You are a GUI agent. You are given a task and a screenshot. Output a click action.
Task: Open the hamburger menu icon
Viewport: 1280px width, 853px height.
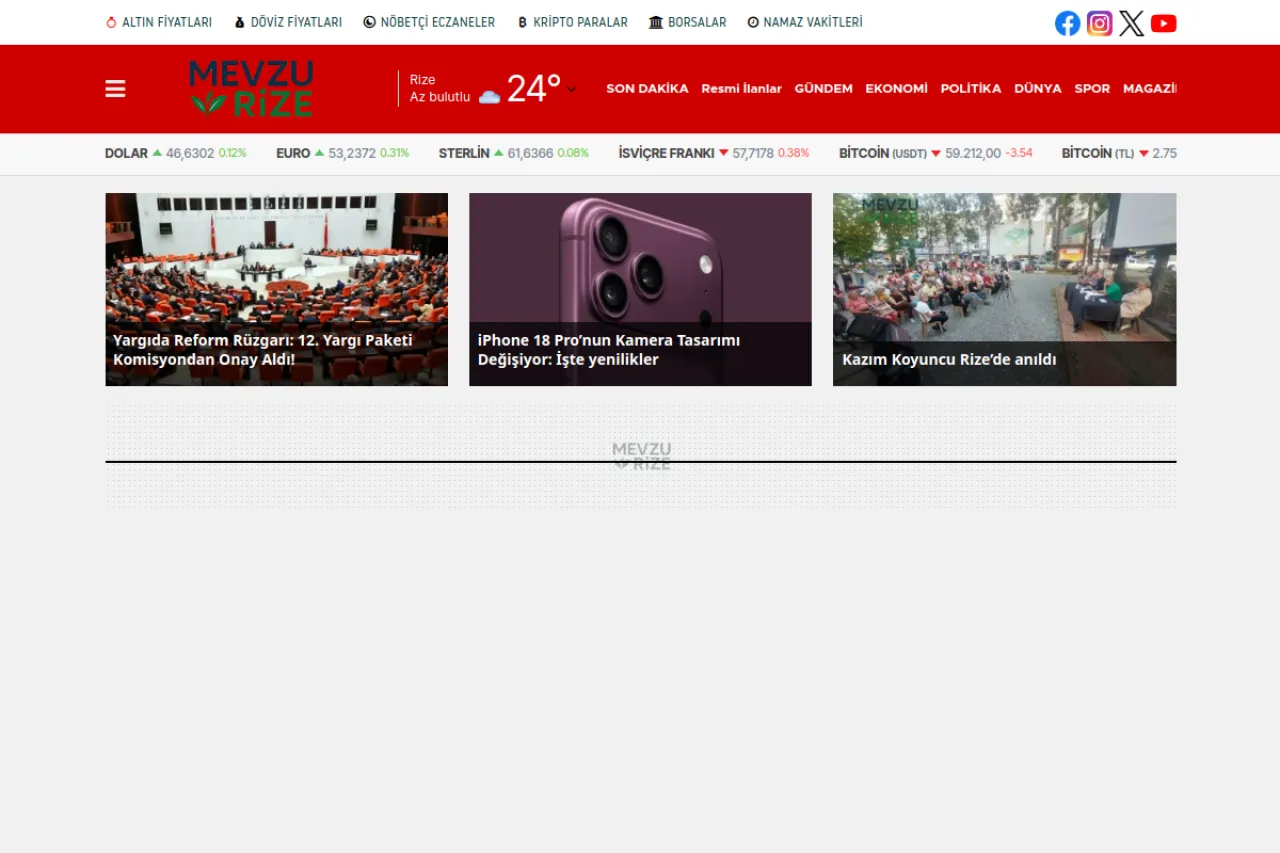pos(115,89)
